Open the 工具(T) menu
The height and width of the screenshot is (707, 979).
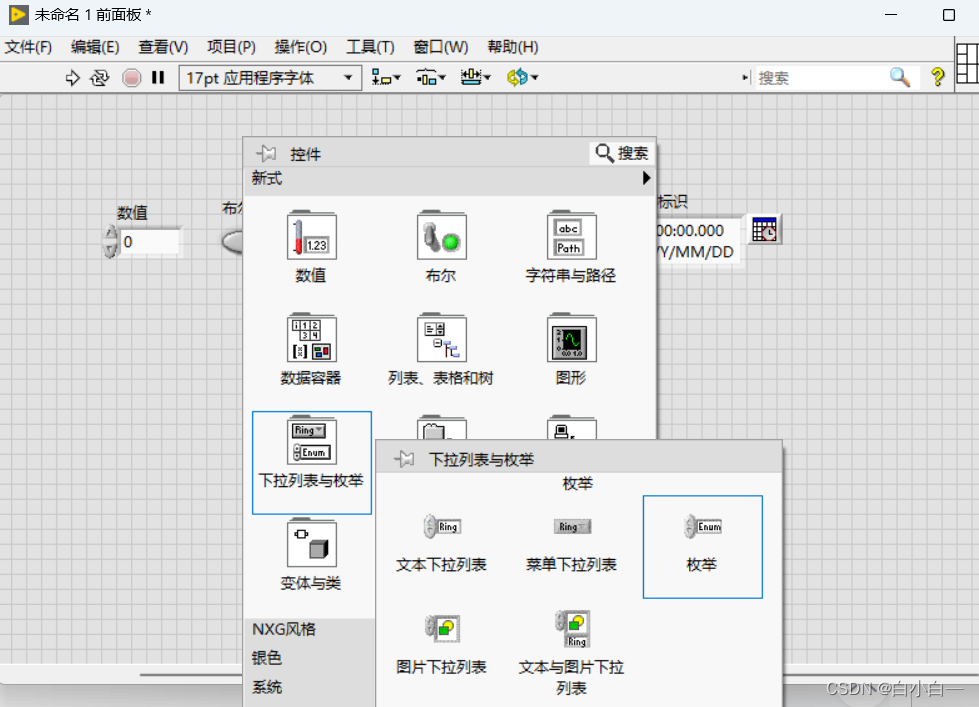click(370, 47)
